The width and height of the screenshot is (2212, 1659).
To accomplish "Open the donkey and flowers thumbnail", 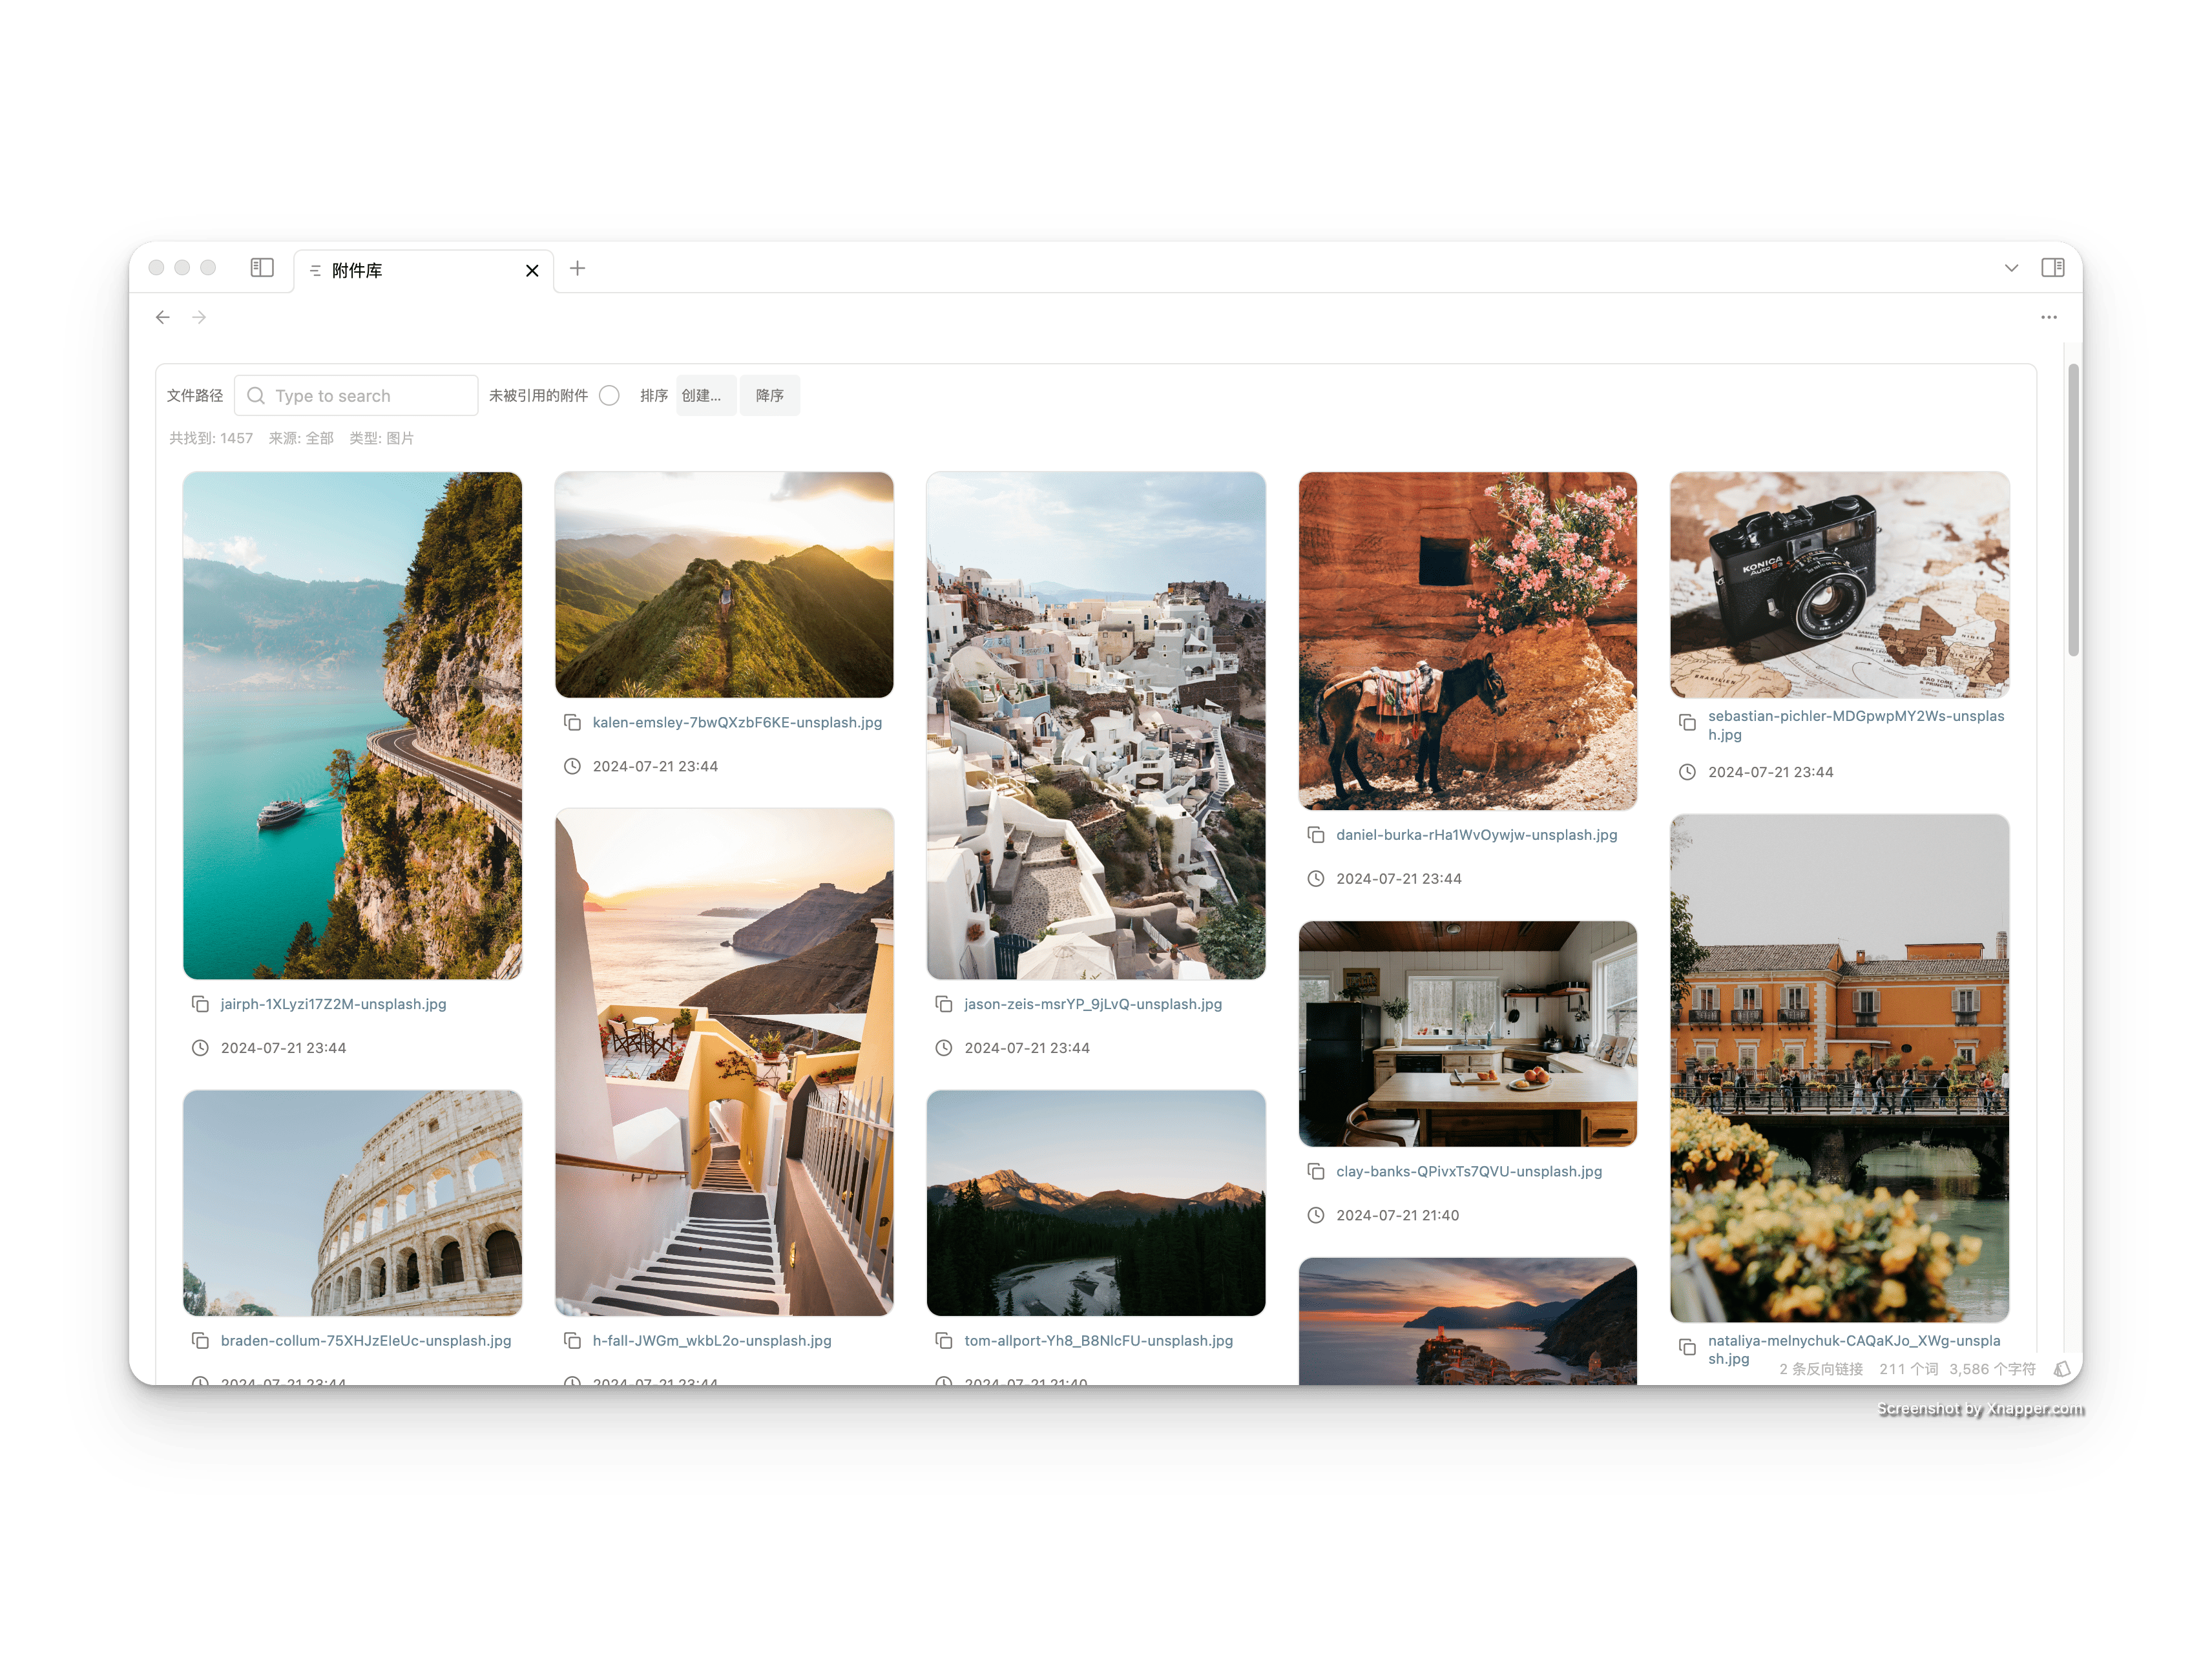I will coord(1468,640).
